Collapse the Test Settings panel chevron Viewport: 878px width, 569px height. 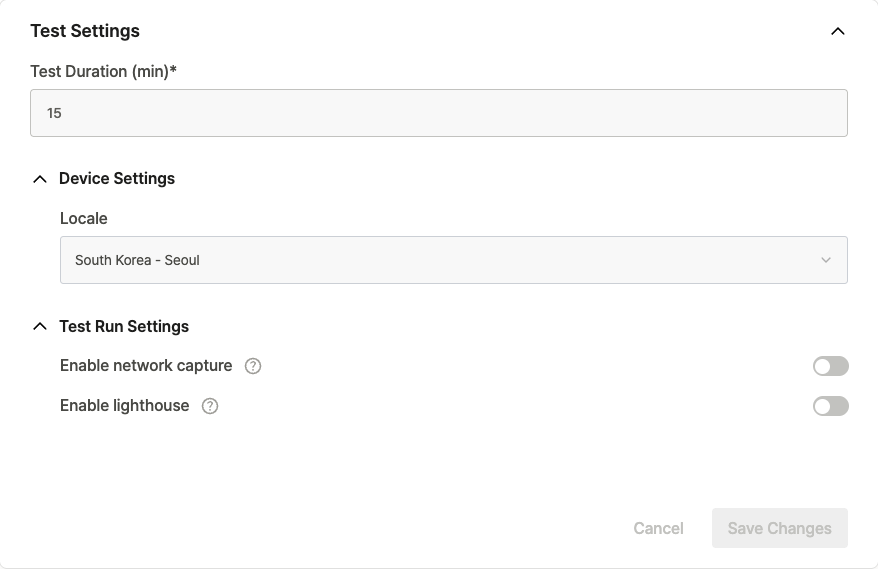tap(838, 31)
